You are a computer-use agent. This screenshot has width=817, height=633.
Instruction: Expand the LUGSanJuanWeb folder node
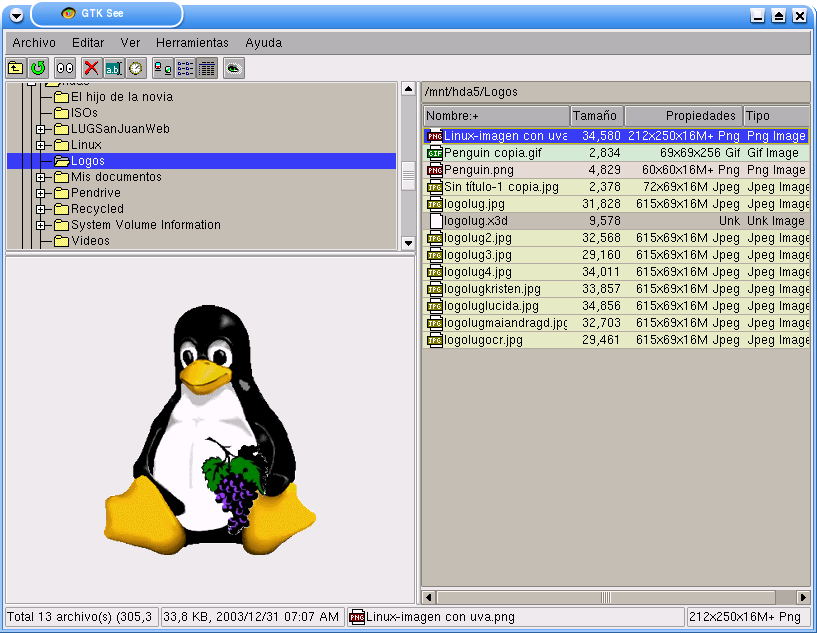pyautogui.click(x=41, y=129)
